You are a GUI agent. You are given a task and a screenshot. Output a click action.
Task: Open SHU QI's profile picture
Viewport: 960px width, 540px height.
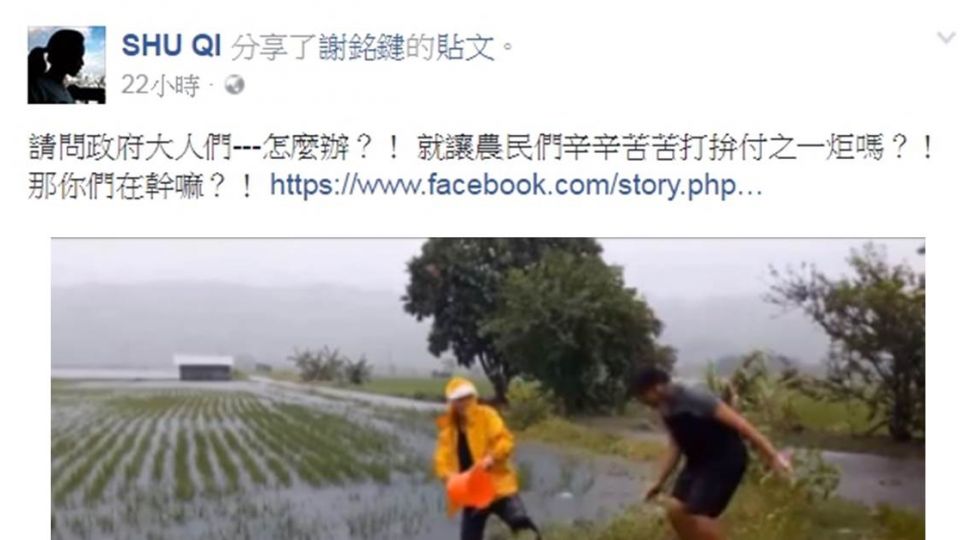click(66, 65)
